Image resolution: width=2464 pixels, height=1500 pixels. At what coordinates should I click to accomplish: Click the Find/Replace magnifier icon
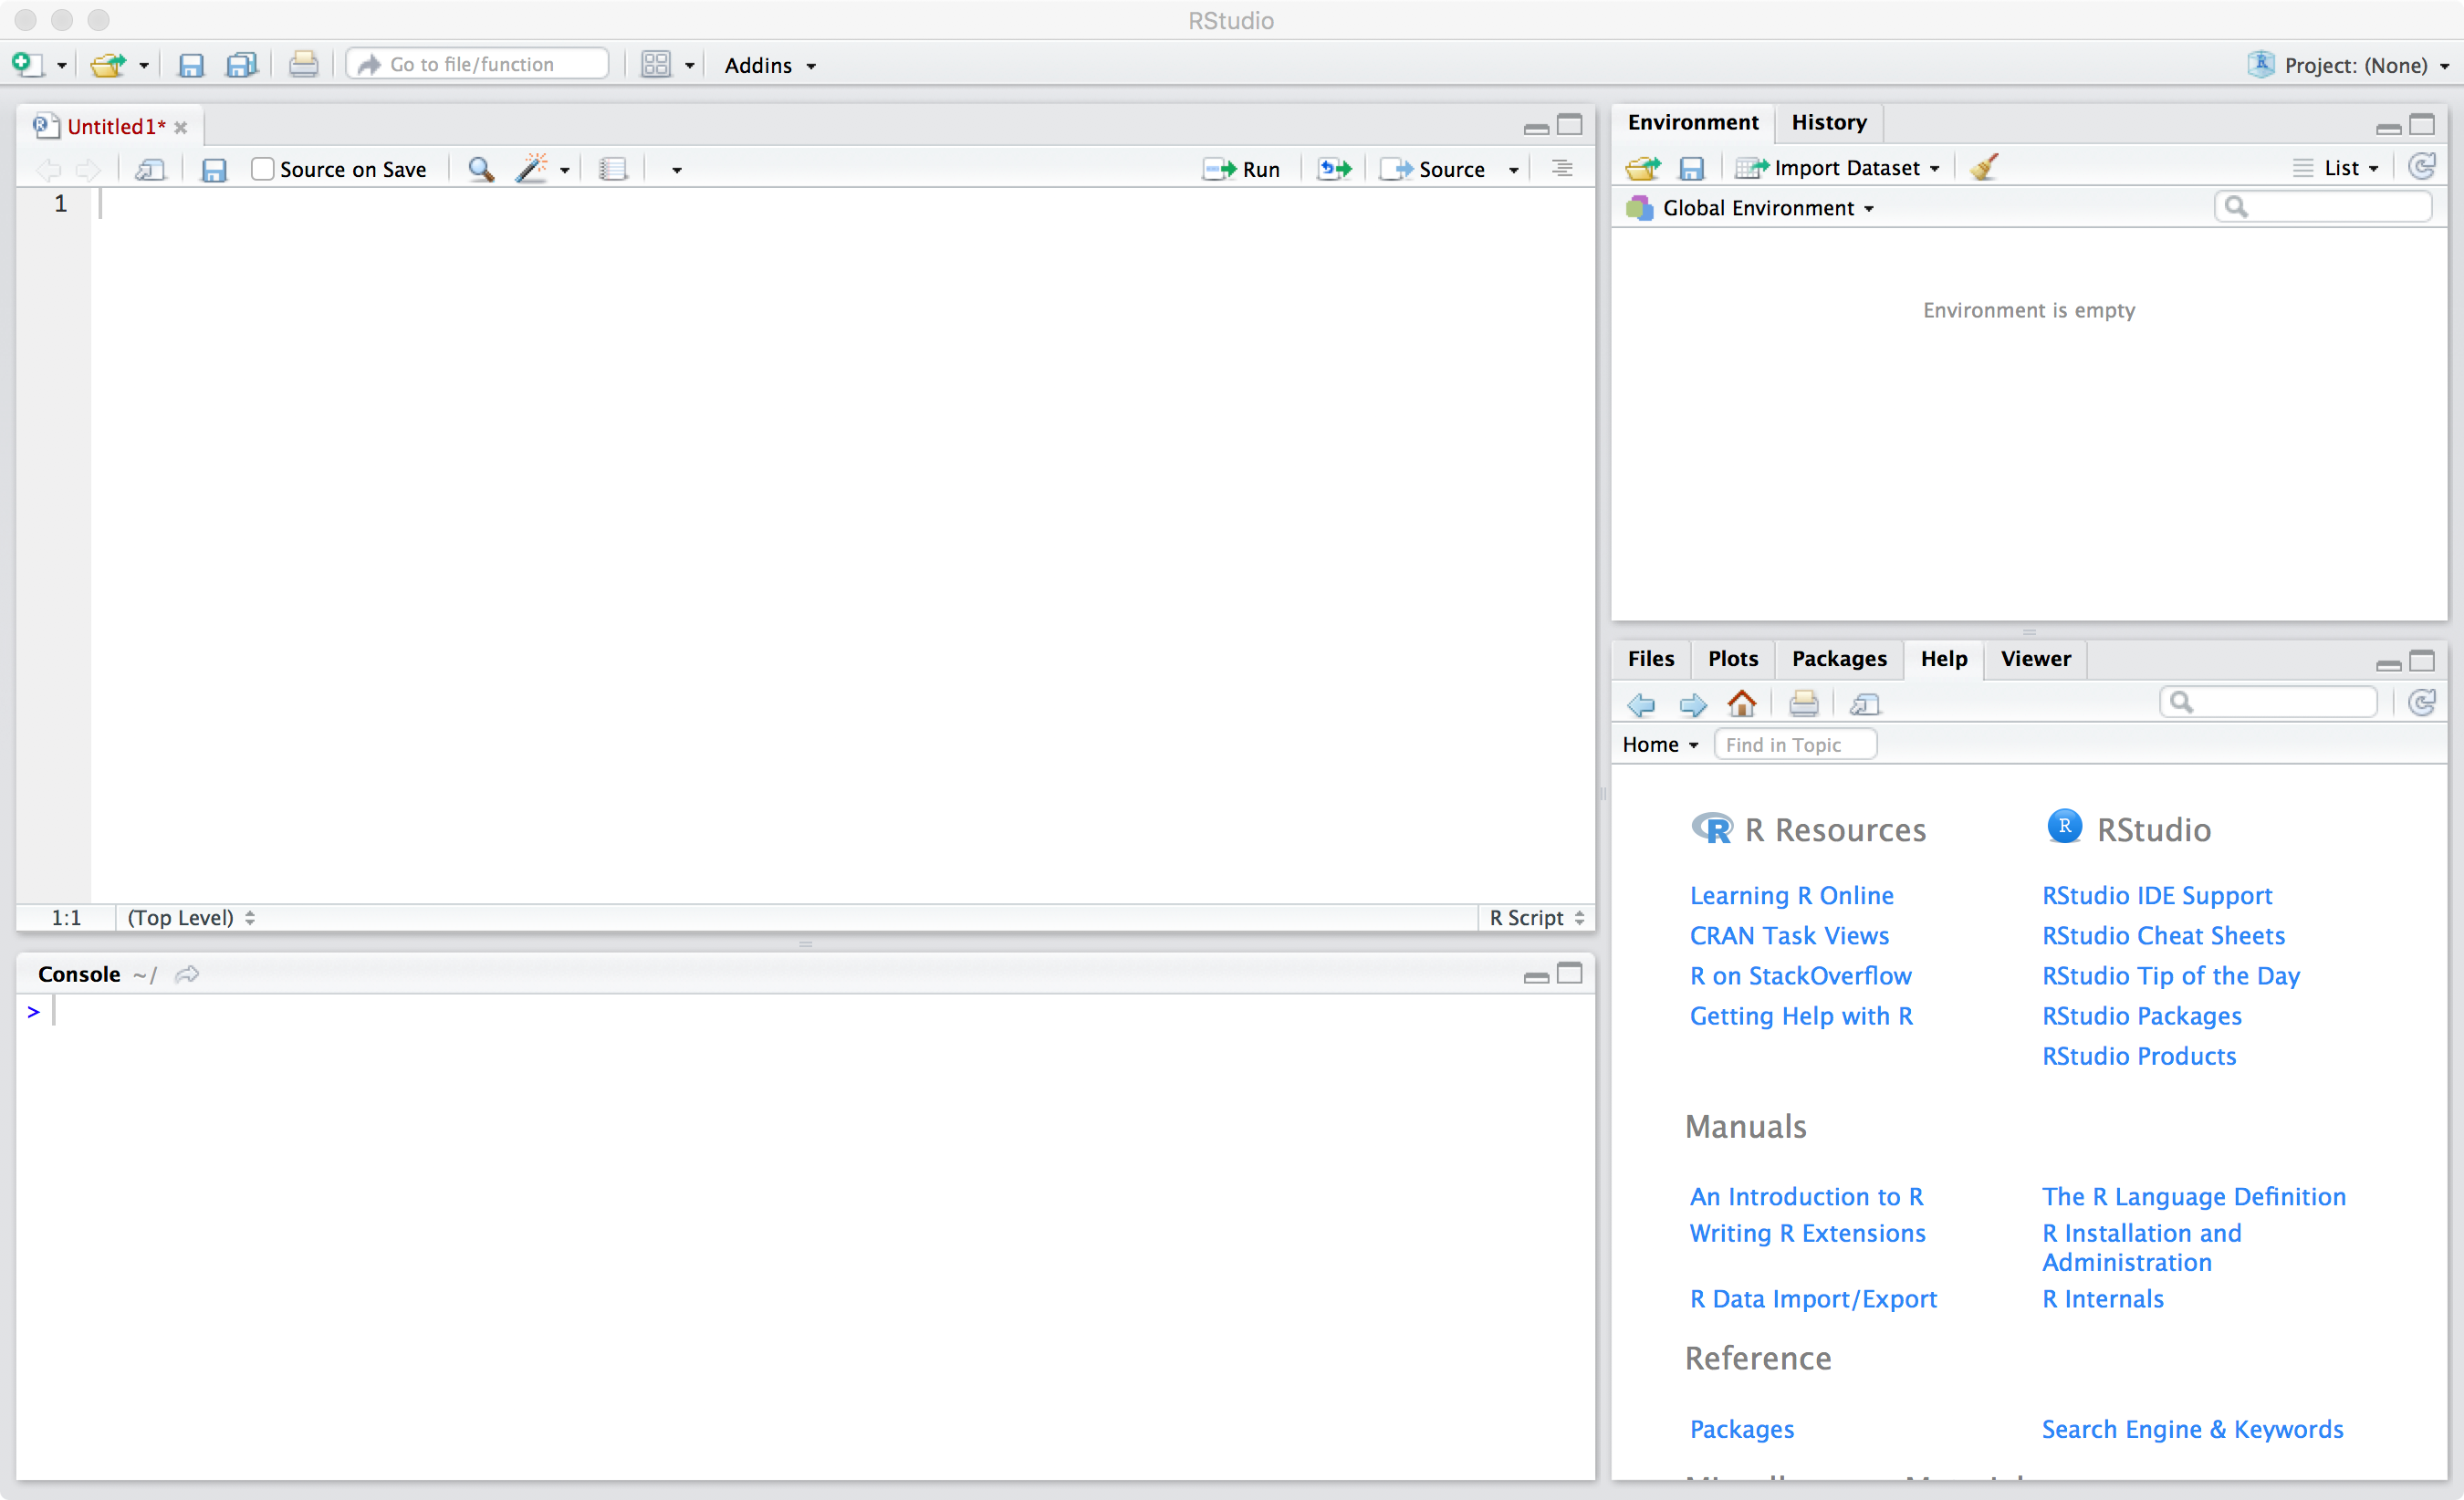(481, 170)
